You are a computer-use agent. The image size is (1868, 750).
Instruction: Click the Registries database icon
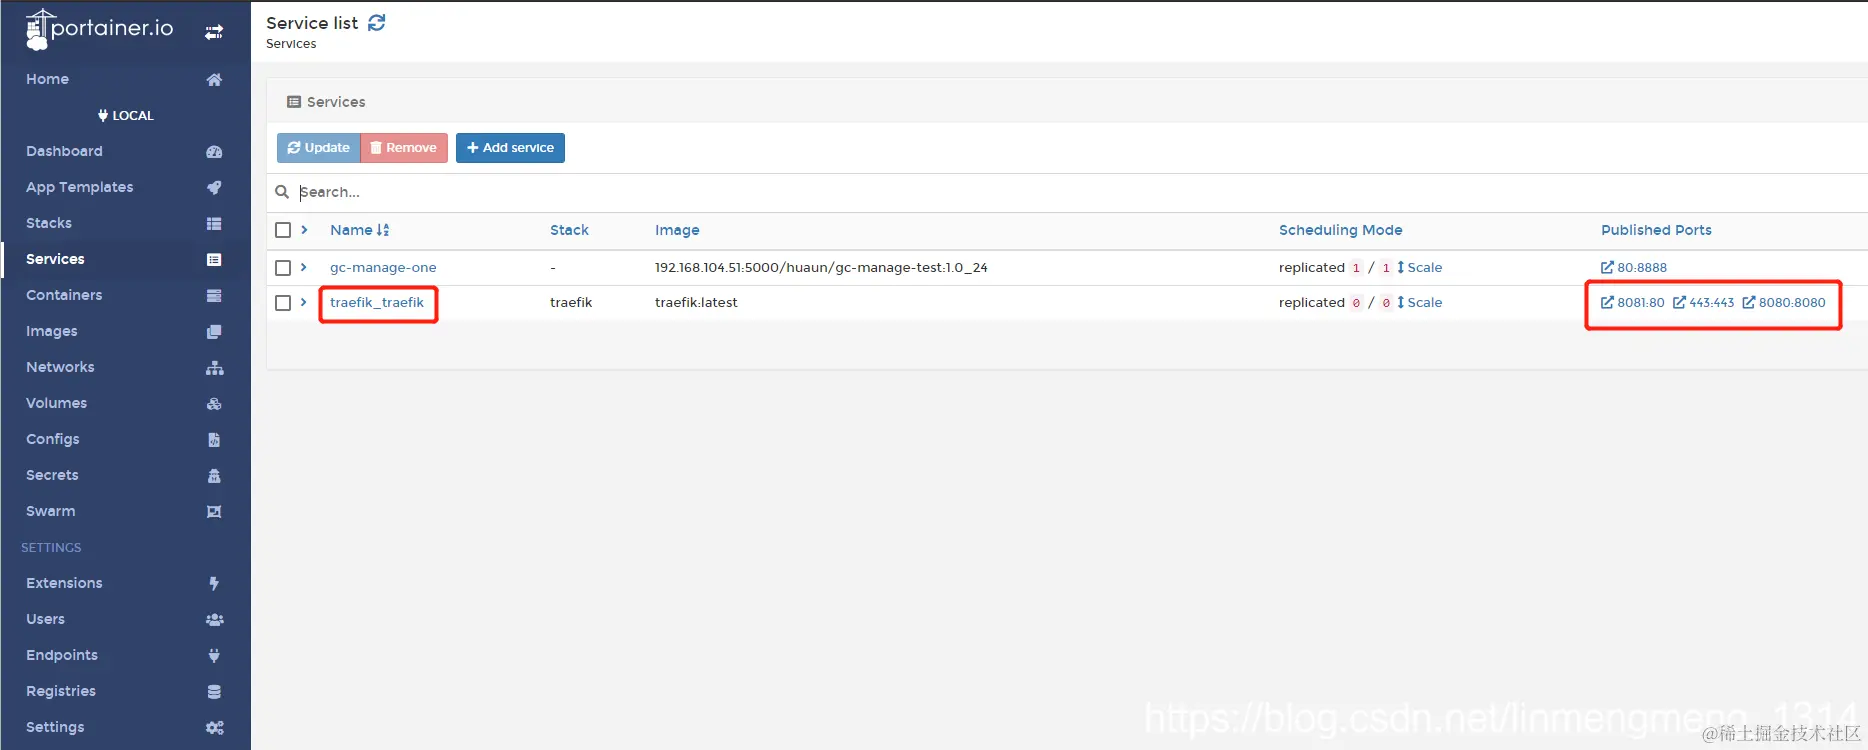[x=214, y=691]
